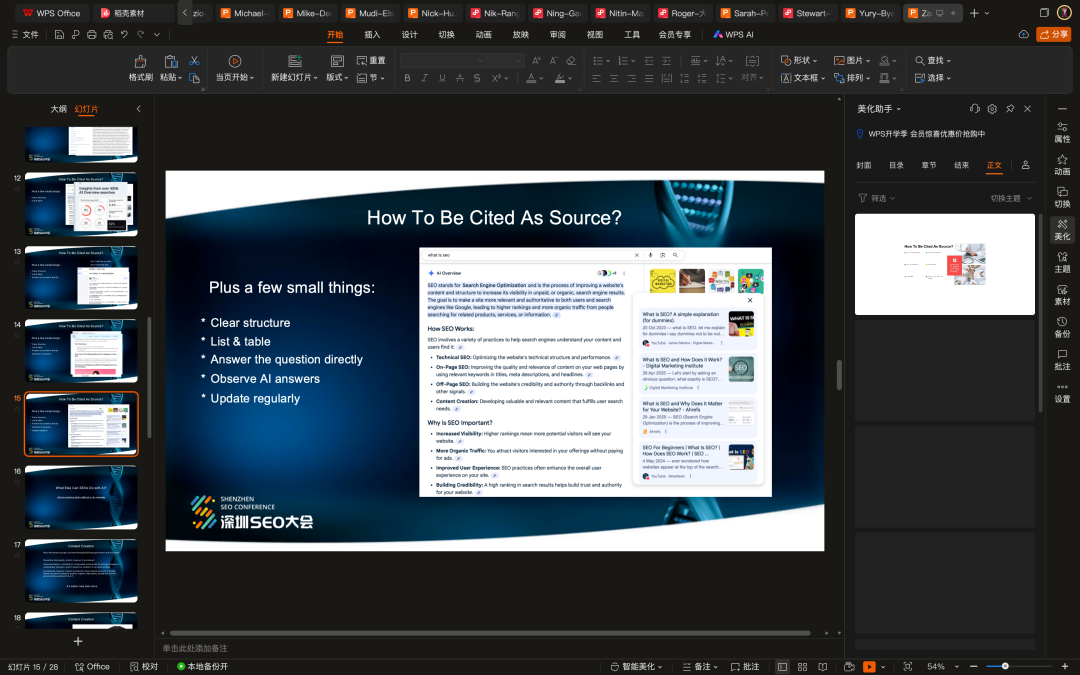Open the 文件 File menu
The width and height of the screenshot is (1080, 675).
pyautogui.click(x=25, y=34)
